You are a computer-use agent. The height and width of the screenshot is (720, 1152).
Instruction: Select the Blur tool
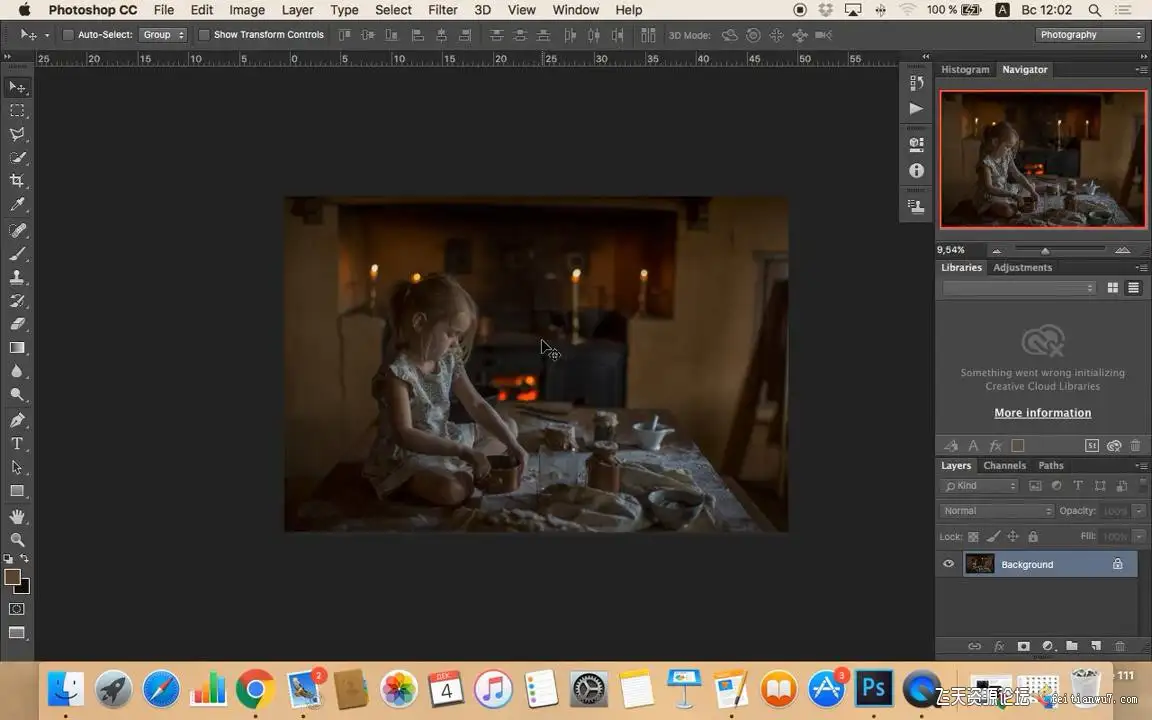(x=17, y=371)
